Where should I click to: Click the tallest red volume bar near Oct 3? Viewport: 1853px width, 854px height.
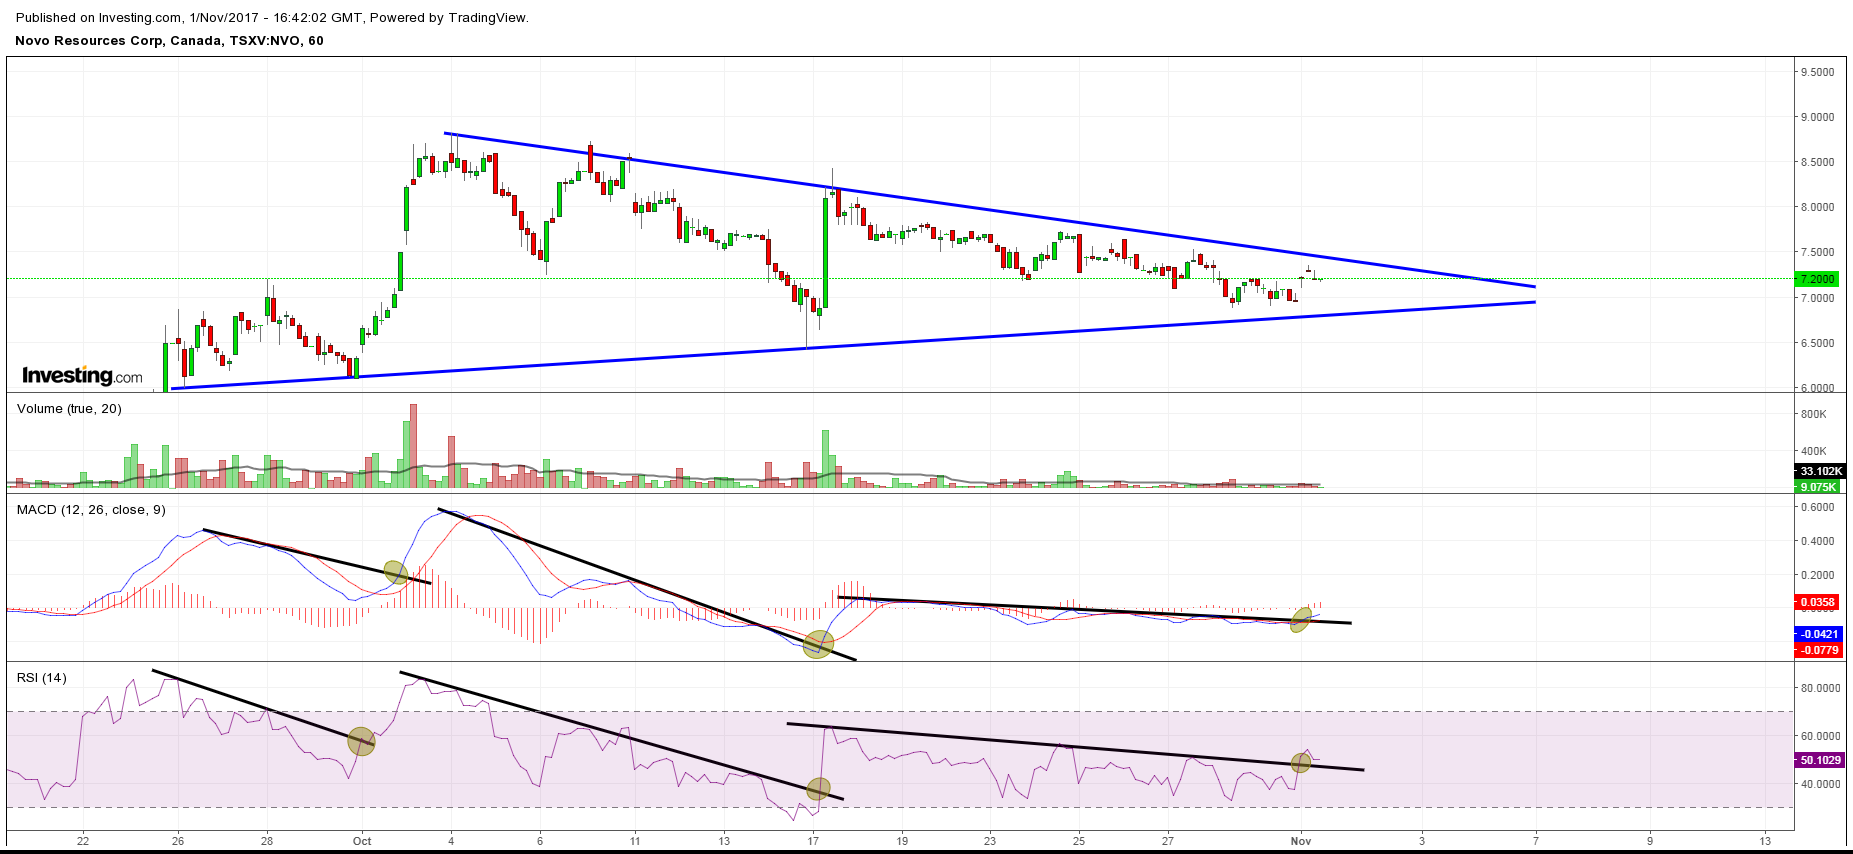[x=414, y=446]
